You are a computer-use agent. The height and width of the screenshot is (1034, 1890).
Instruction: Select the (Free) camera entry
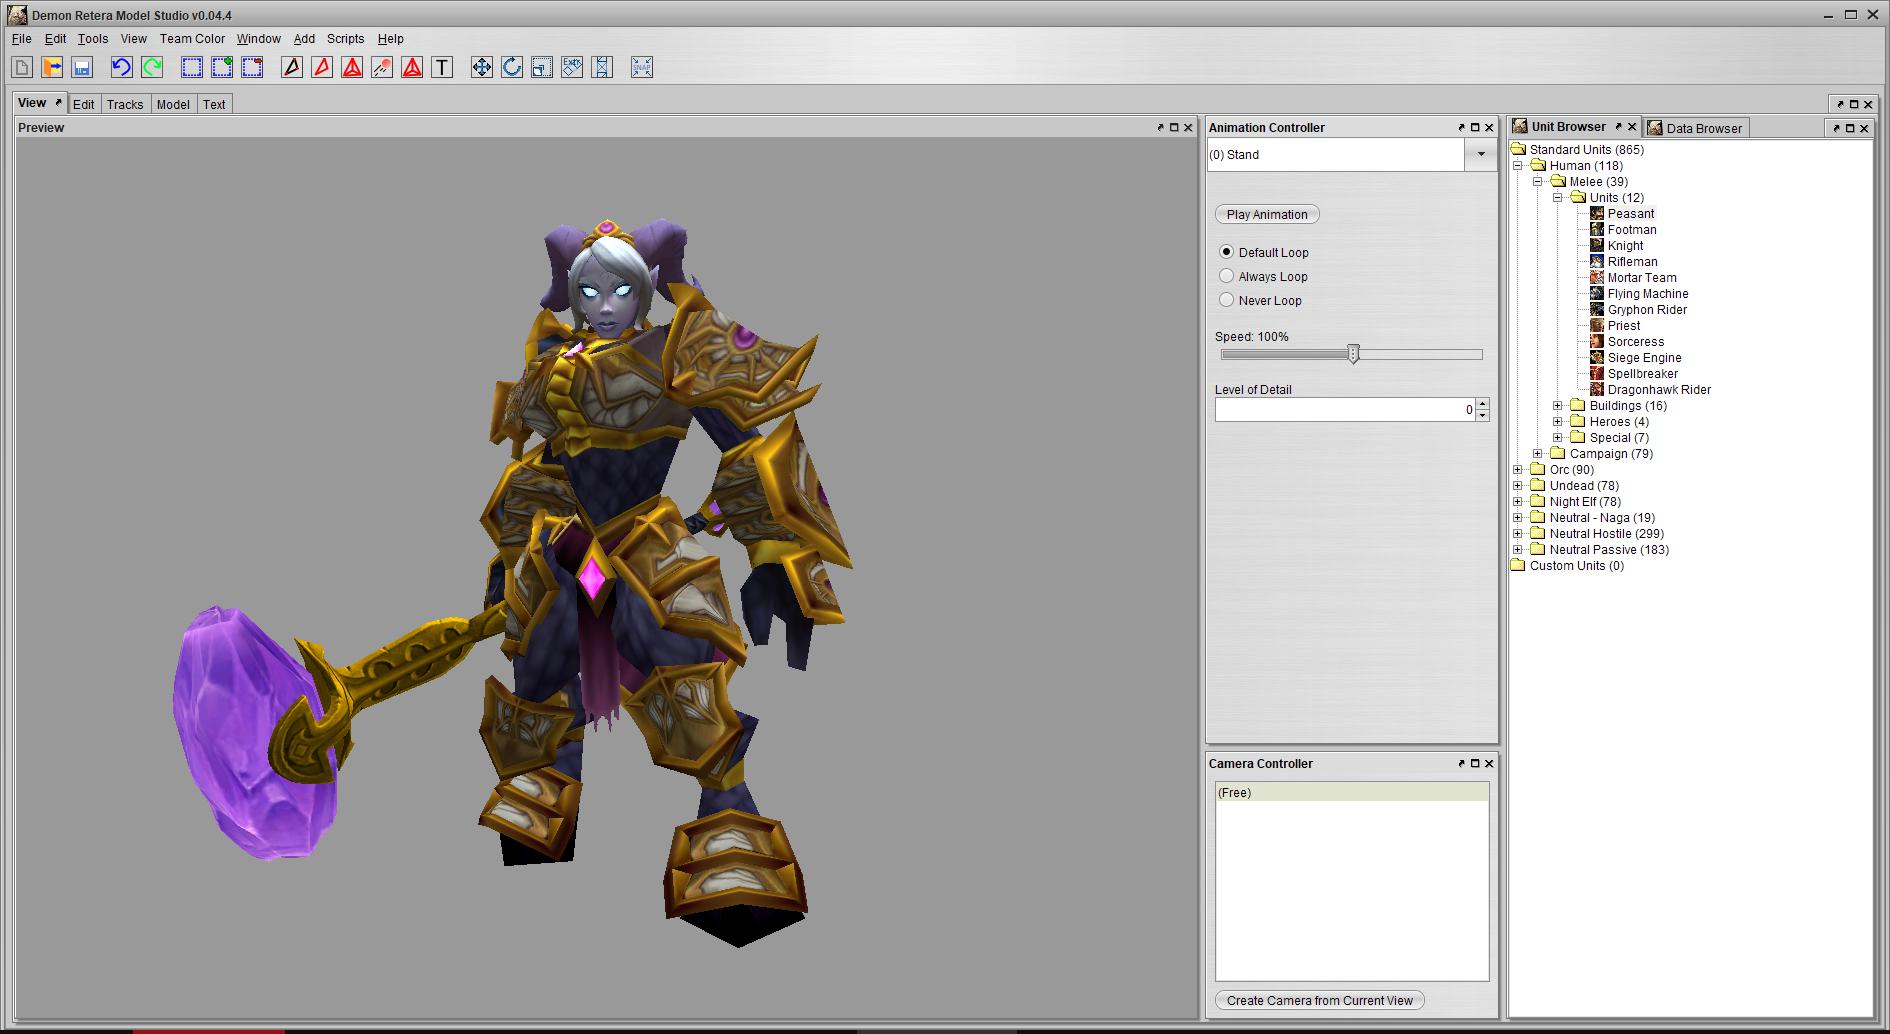1352,792
